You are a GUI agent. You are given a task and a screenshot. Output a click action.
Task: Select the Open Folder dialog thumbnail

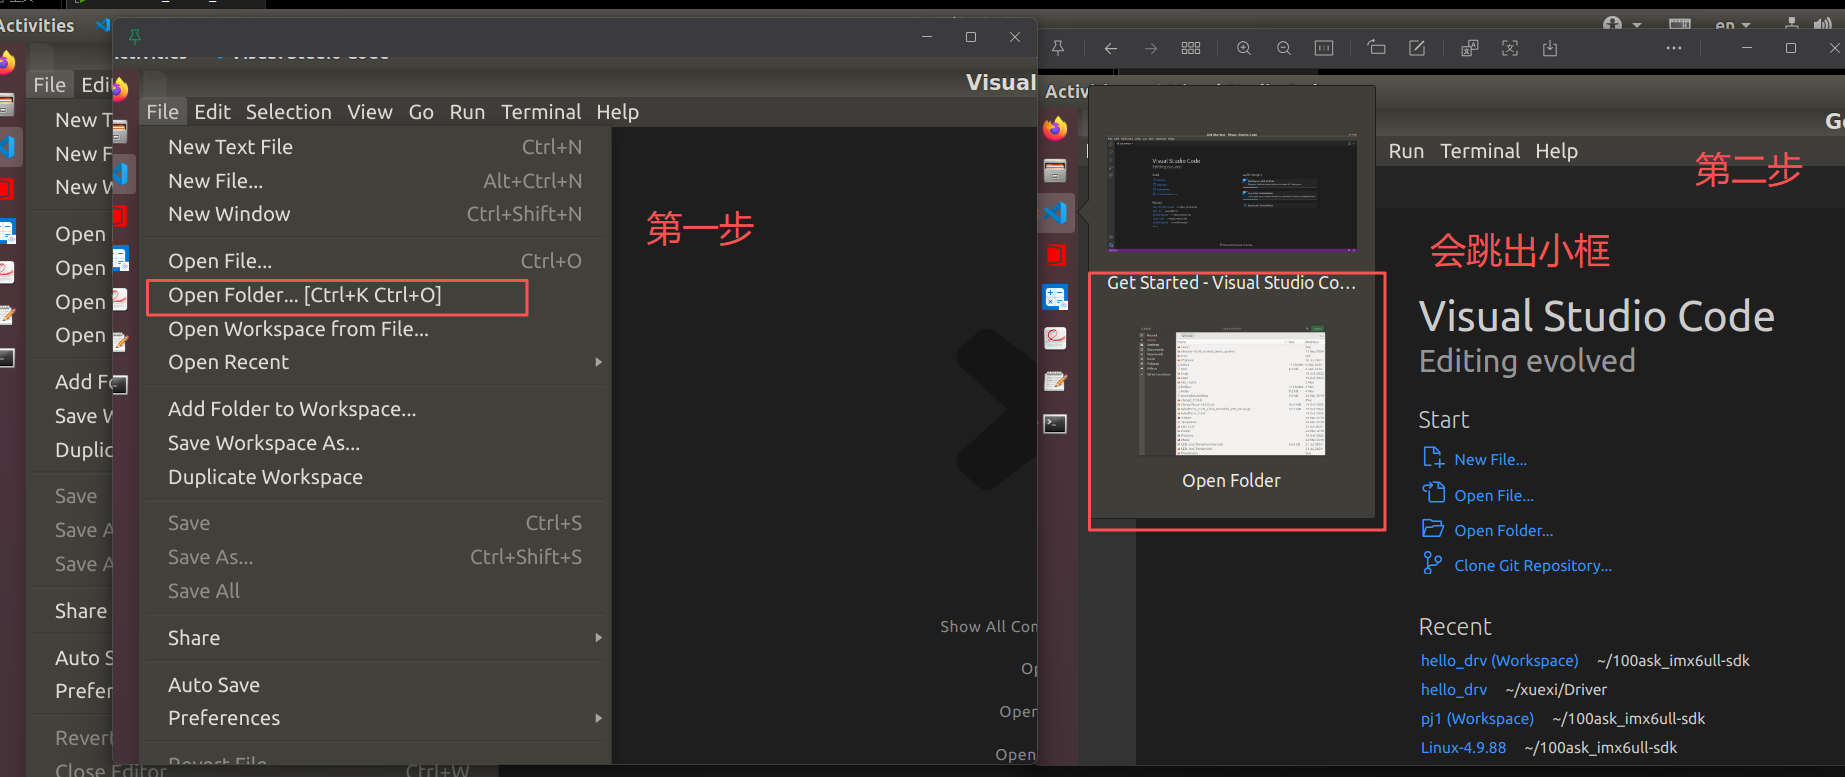1232,391
